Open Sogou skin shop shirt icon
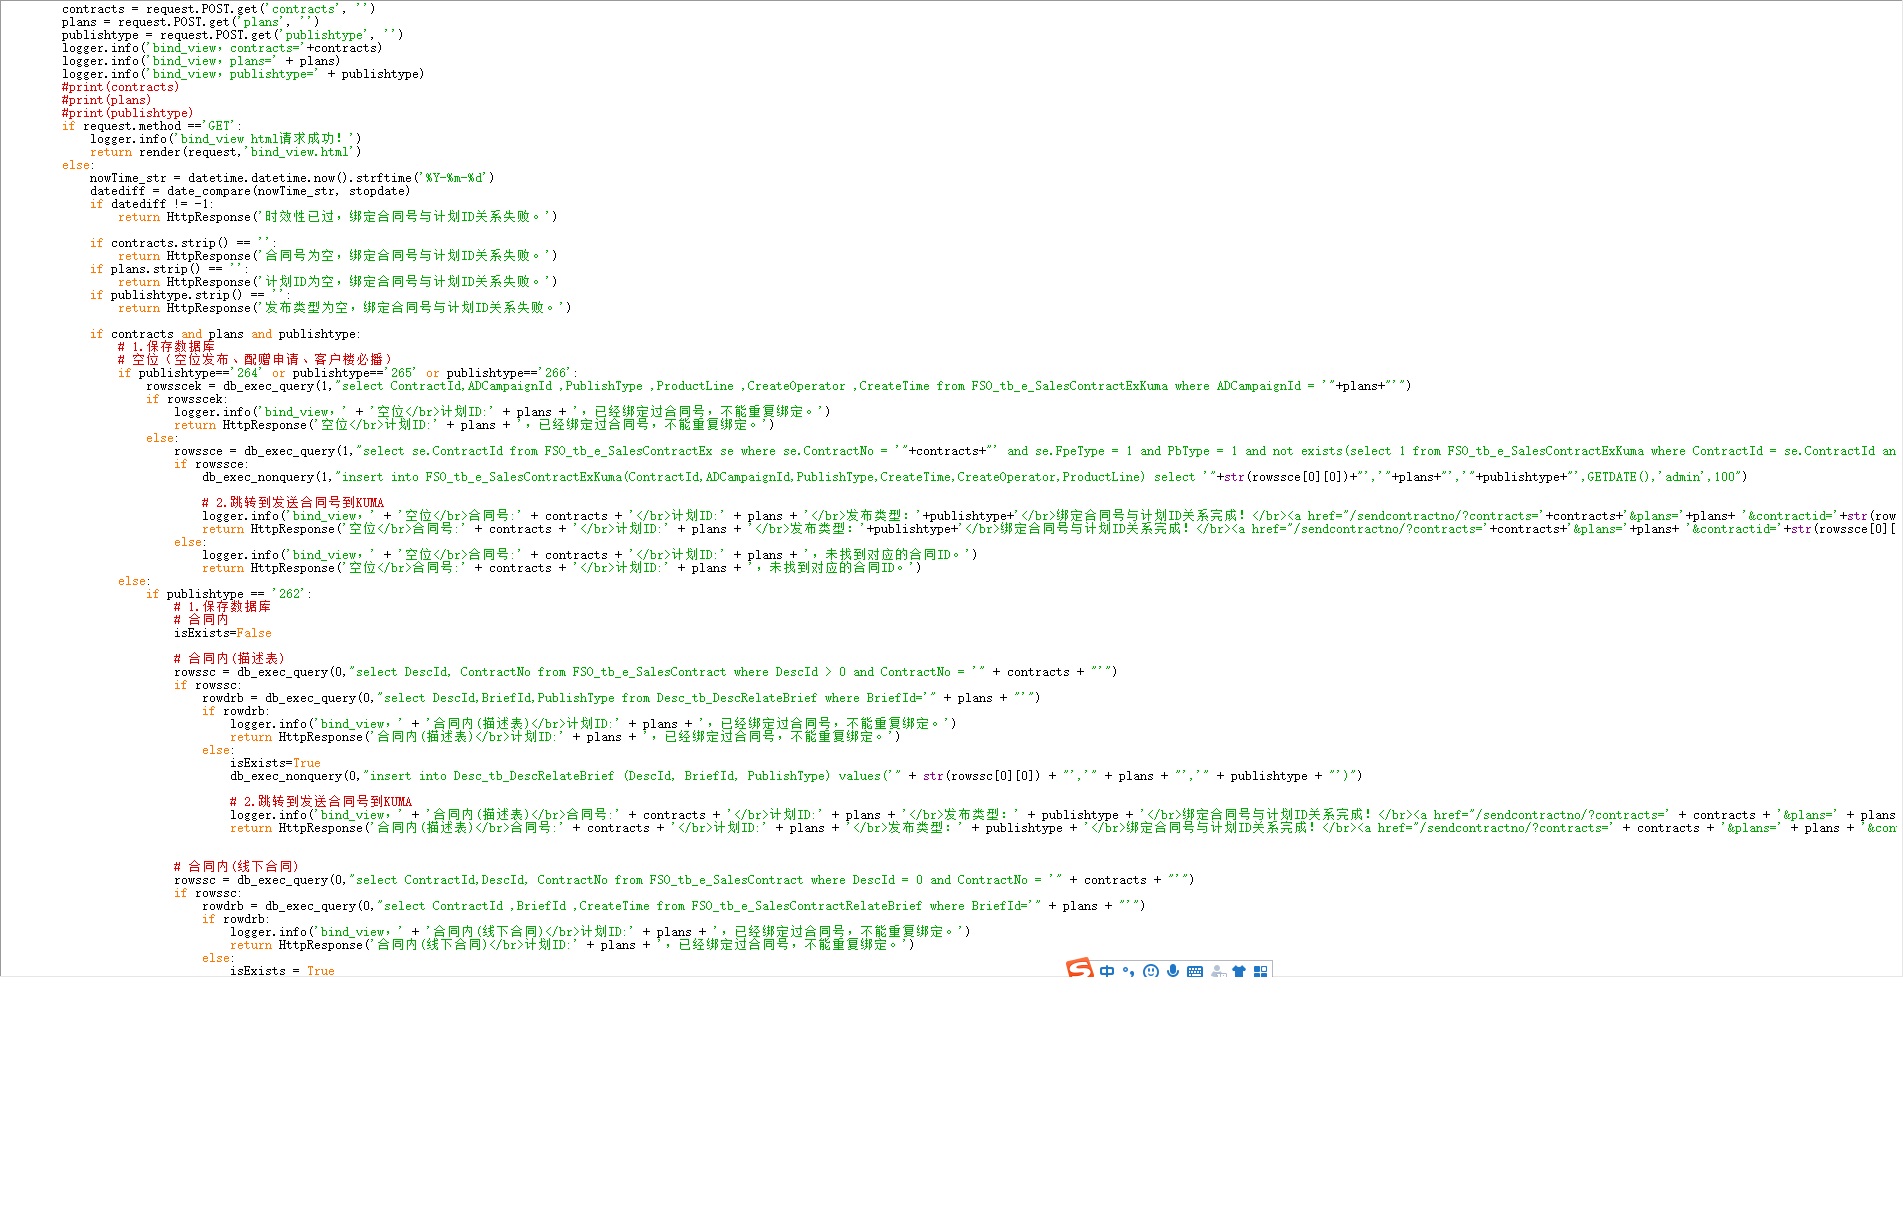Screen dimensions: 1903x1225 click(1239, 971)
